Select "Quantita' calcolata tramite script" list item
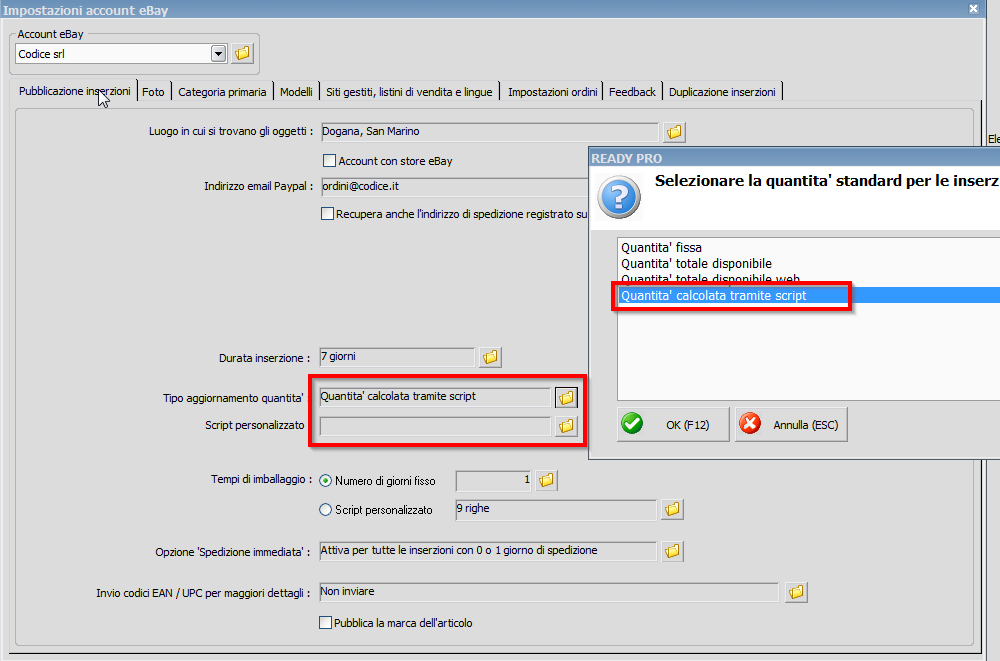The image size is (1000, 661). [x=809, y=295]
